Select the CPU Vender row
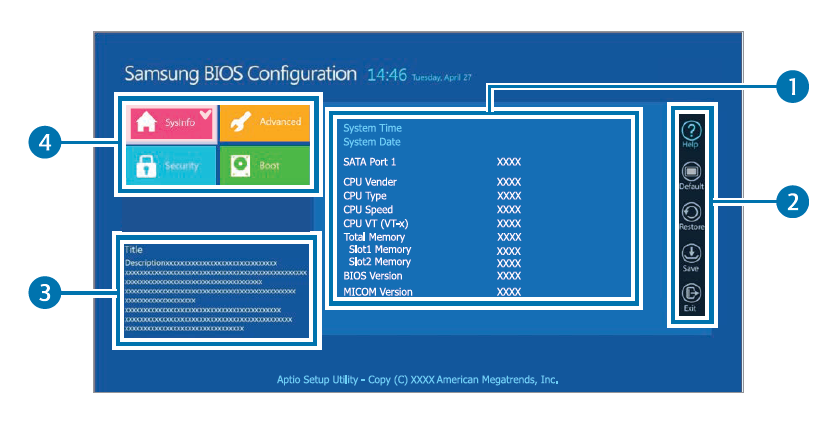Viewport: 839px width, 424px height. pos(432,181)
